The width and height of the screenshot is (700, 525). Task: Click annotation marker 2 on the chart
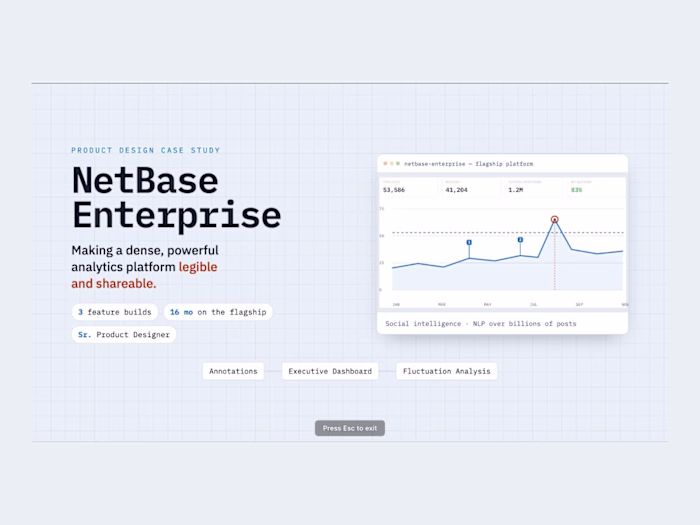[x=520, y=240]
